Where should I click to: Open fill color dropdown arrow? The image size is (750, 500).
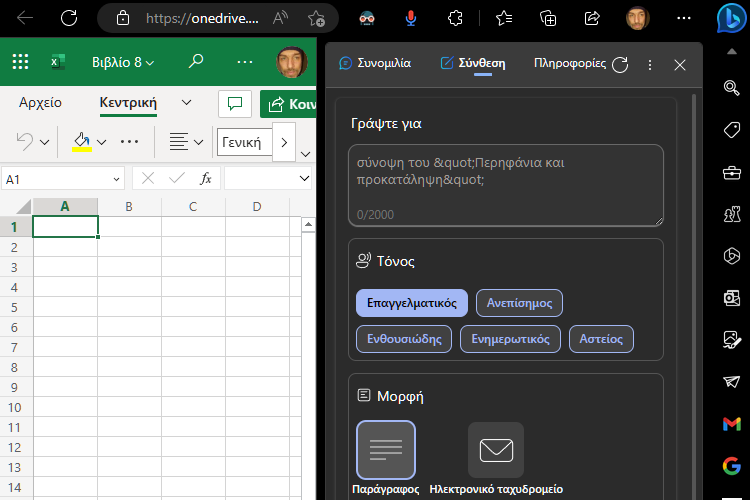click(101, 142)
